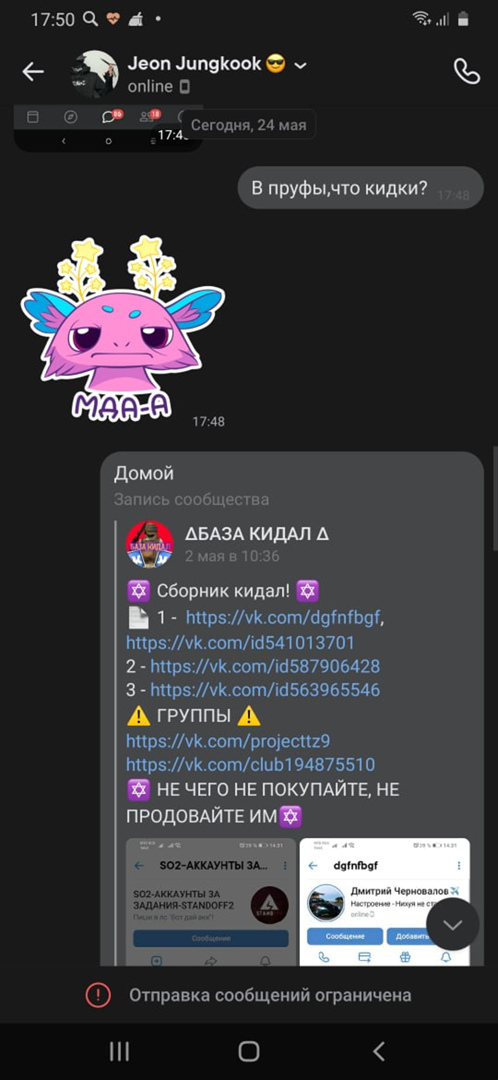Open the link vk.com/id541013701

[x=240, y=643]
